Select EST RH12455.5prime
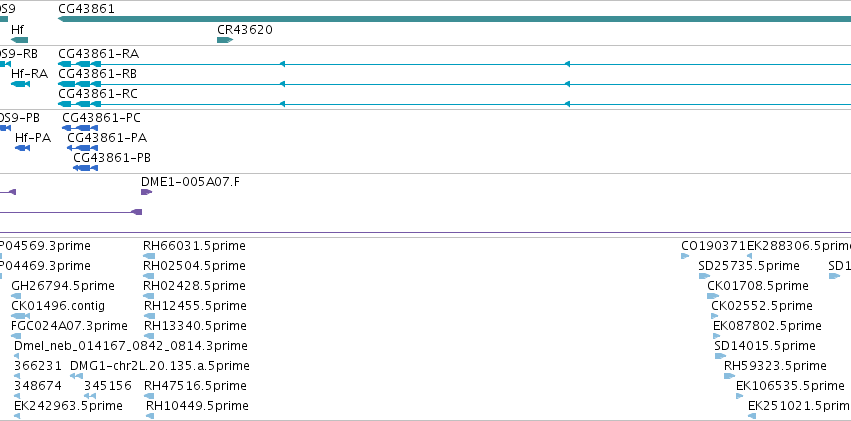 pyautogui.click(x=195, y=306)
